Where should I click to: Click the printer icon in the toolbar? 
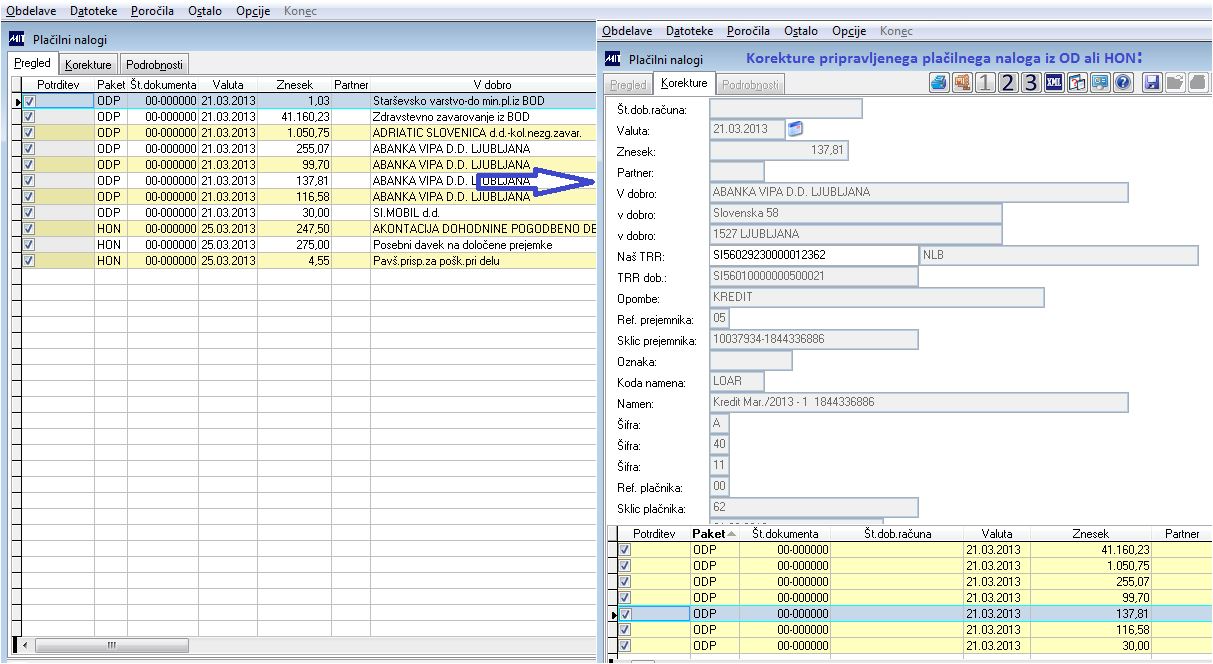pyautogui.click(x=939, y=83)
